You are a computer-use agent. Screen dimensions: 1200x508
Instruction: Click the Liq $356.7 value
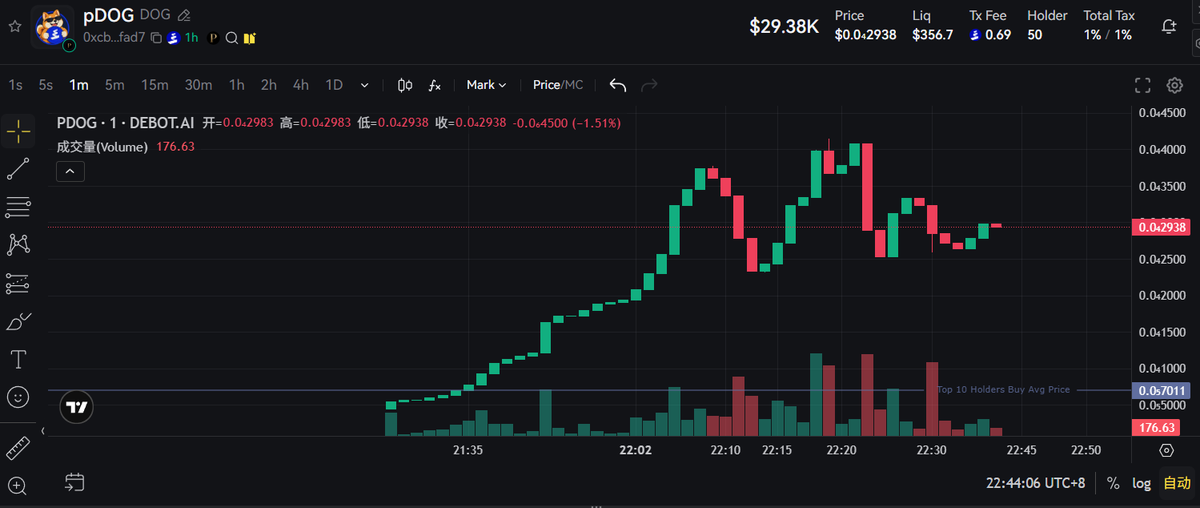(933, 35)
